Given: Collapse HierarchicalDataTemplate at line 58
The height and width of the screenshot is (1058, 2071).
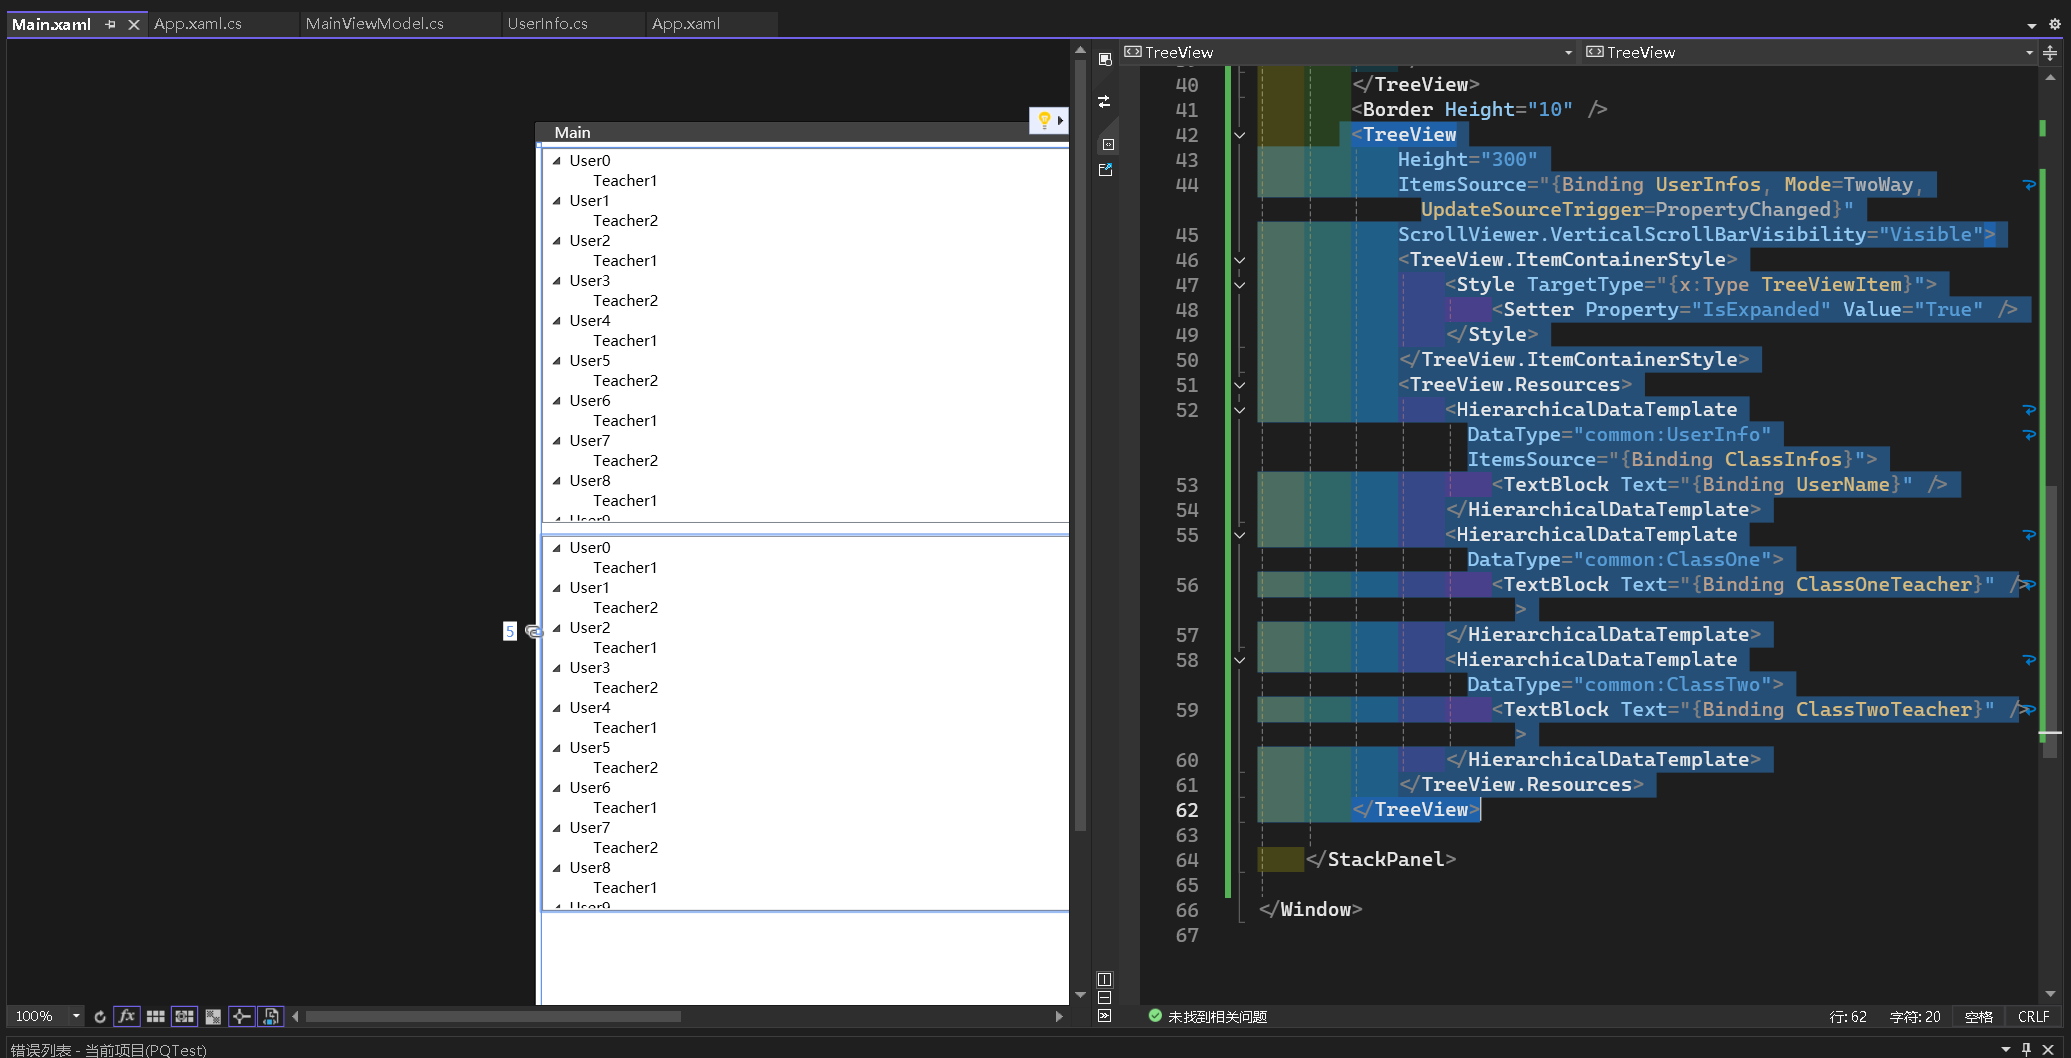Looking at the screenshot, I should [x=1240, y=660].
